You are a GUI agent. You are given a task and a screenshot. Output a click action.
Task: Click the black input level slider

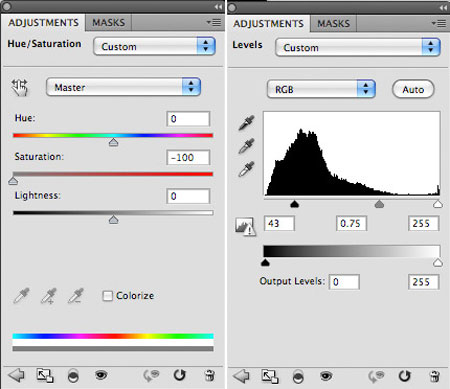[x=294, y=204]
